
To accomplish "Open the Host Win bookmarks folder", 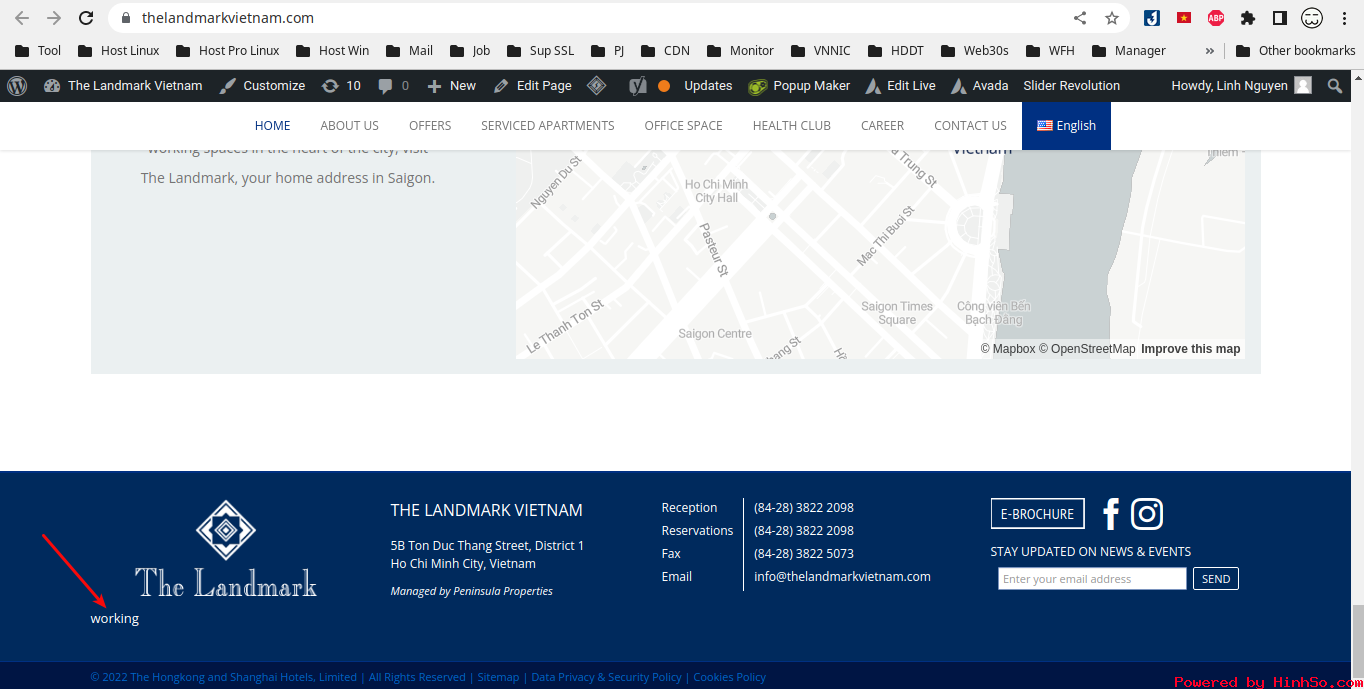I will [x=332, y=50].
